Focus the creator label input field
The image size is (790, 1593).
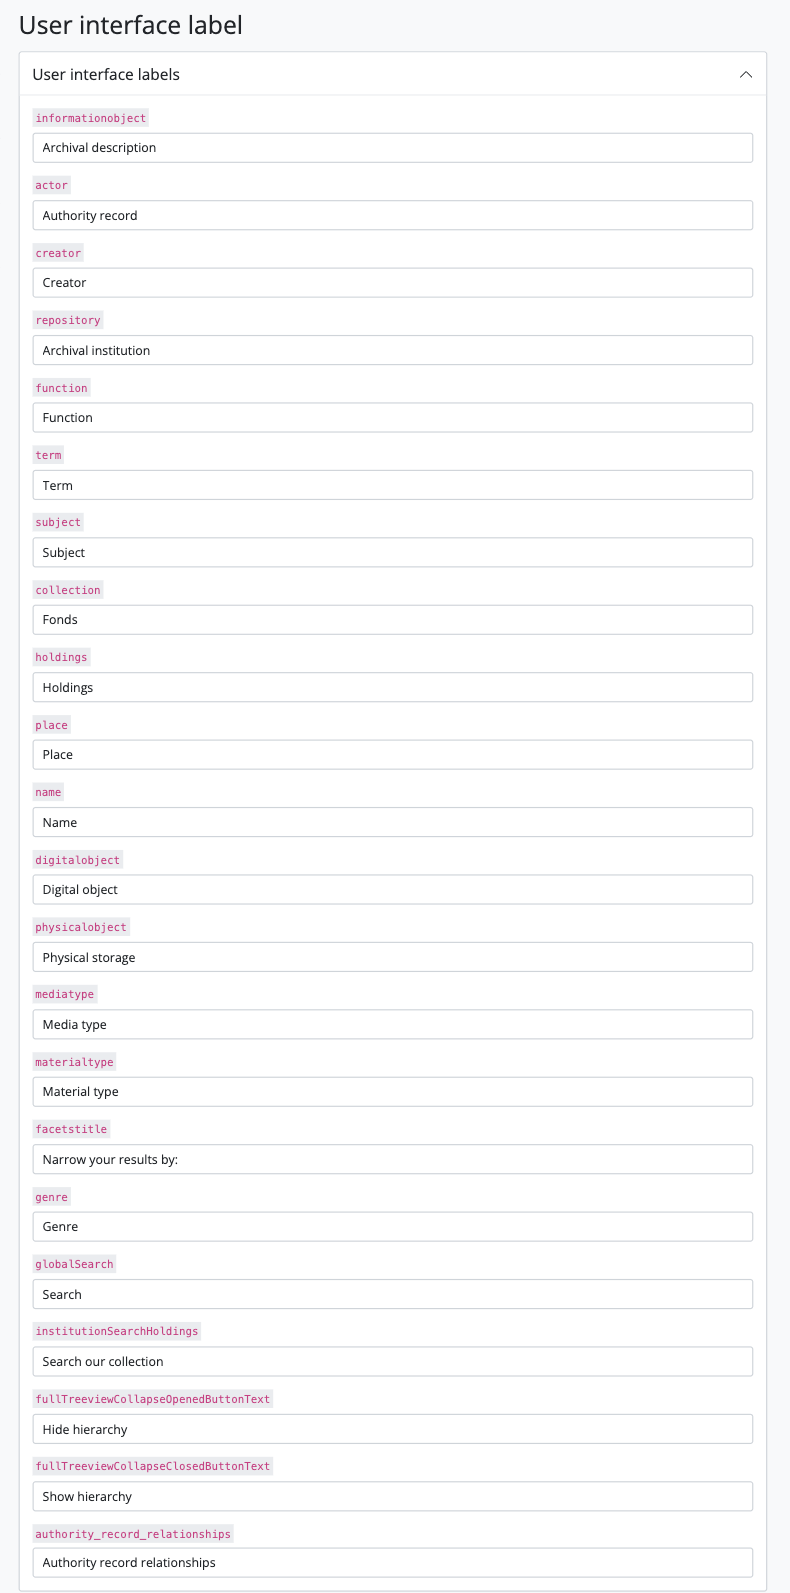coord(392,283)
